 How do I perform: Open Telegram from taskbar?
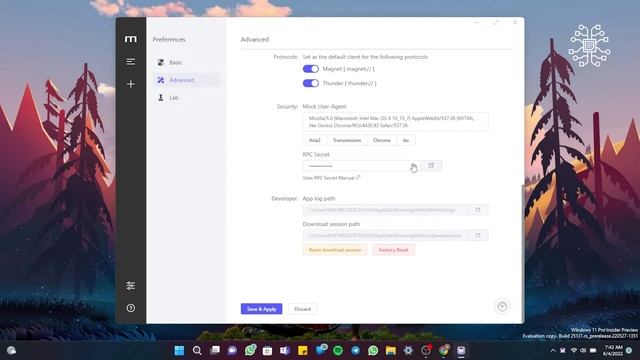[x=356, y=351]
